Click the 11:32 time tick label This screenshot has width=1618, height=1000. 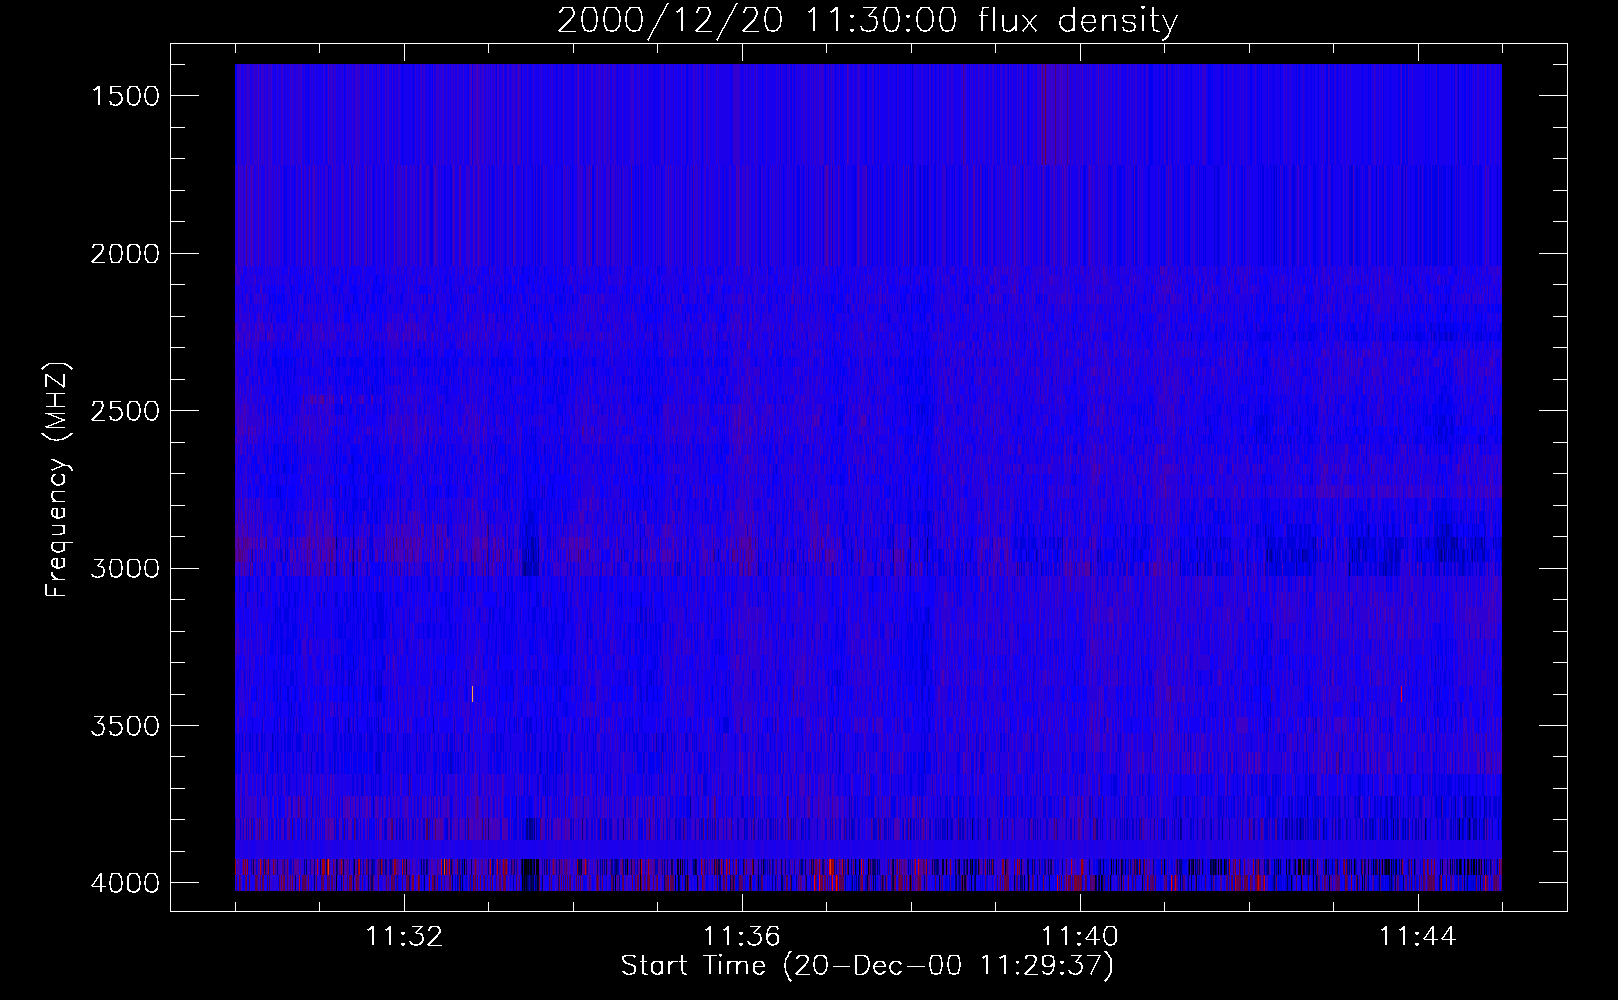tap(404, 937)
